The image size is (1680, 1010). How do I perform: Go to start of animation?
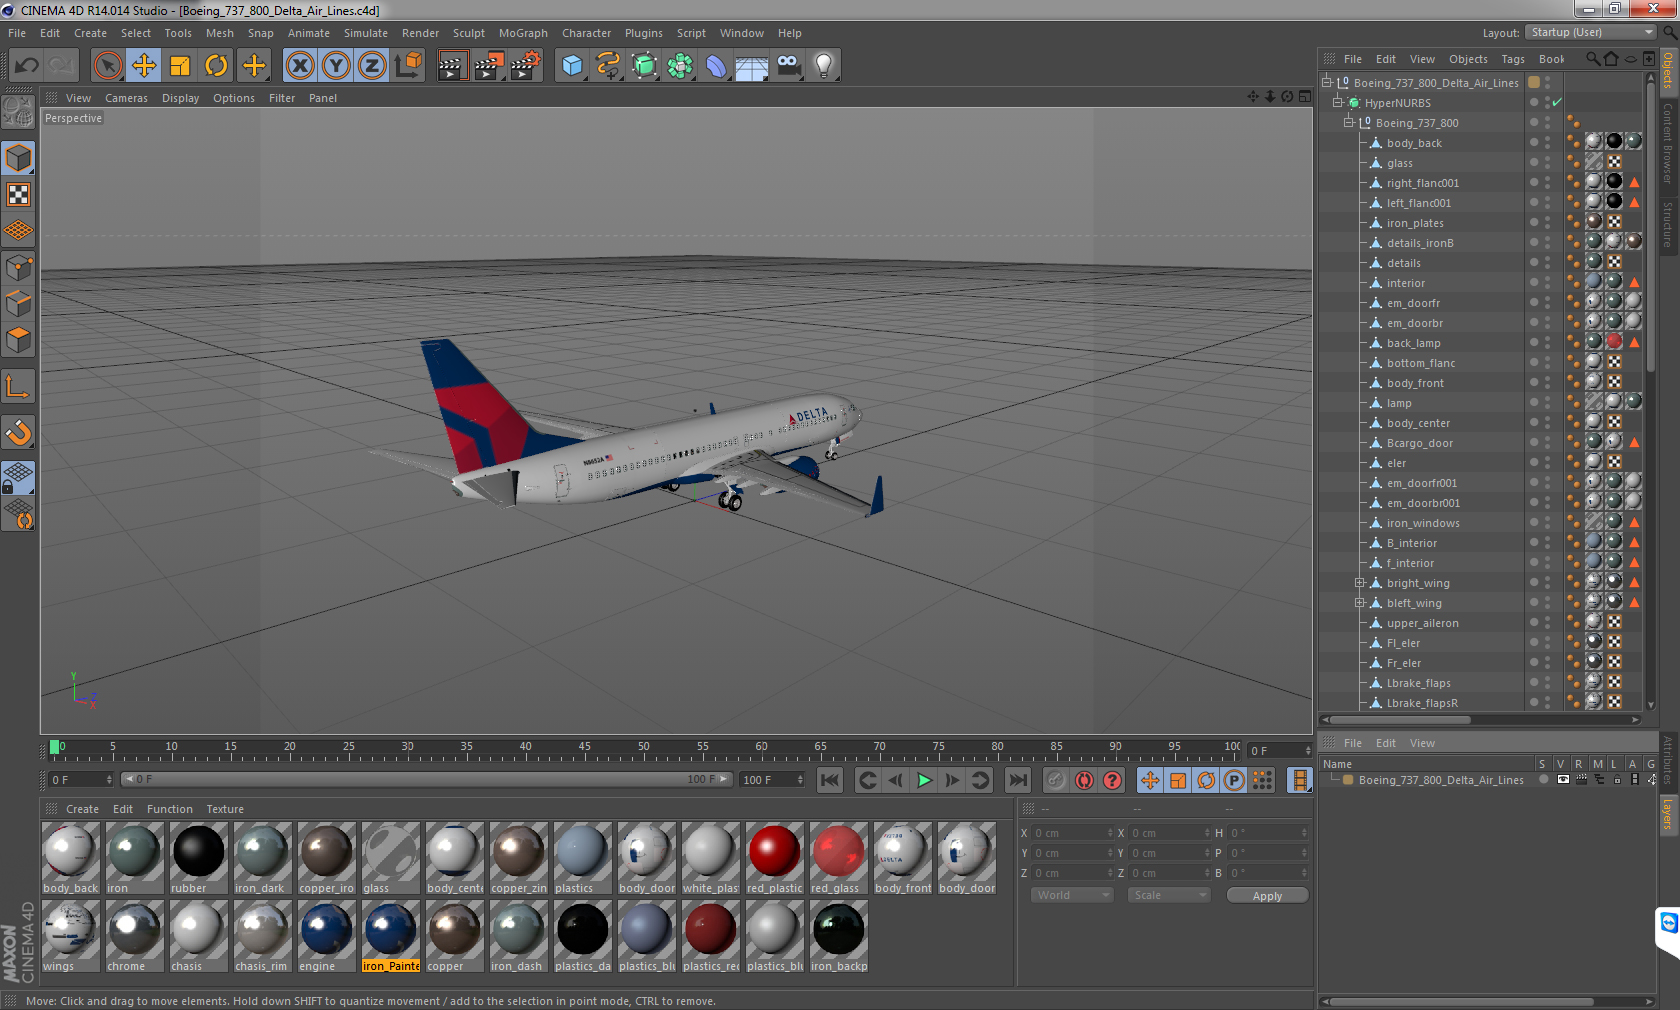830,780
